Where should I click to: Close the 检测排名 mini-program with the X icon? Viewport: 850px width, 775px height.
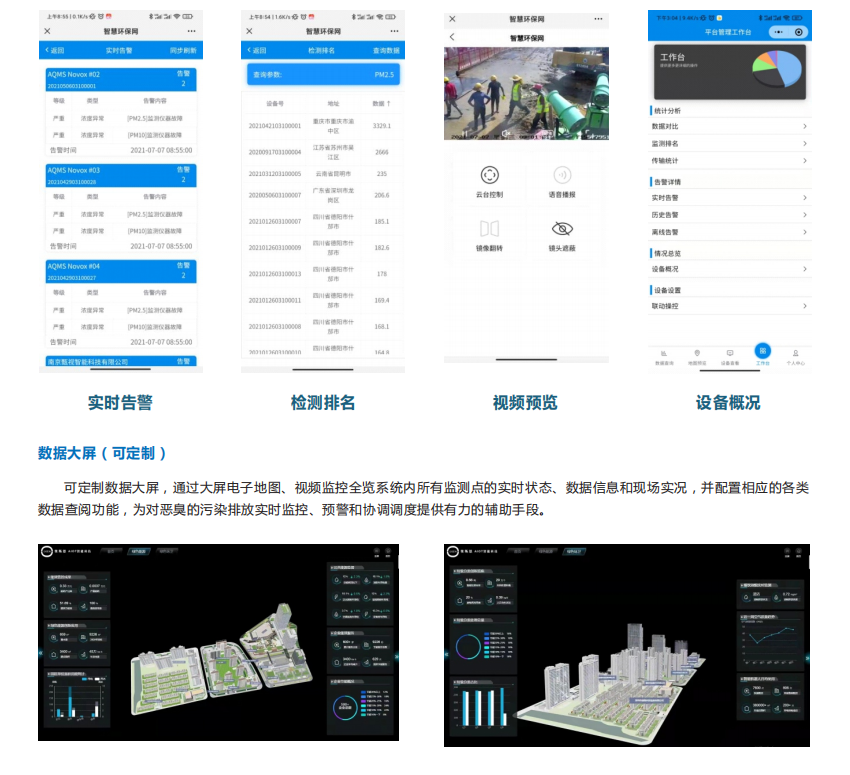(249, 31)
